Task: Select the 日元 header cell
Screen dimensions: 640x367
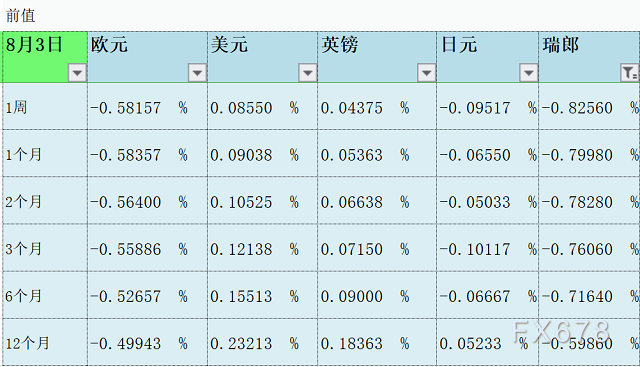Action: (487, 57)
